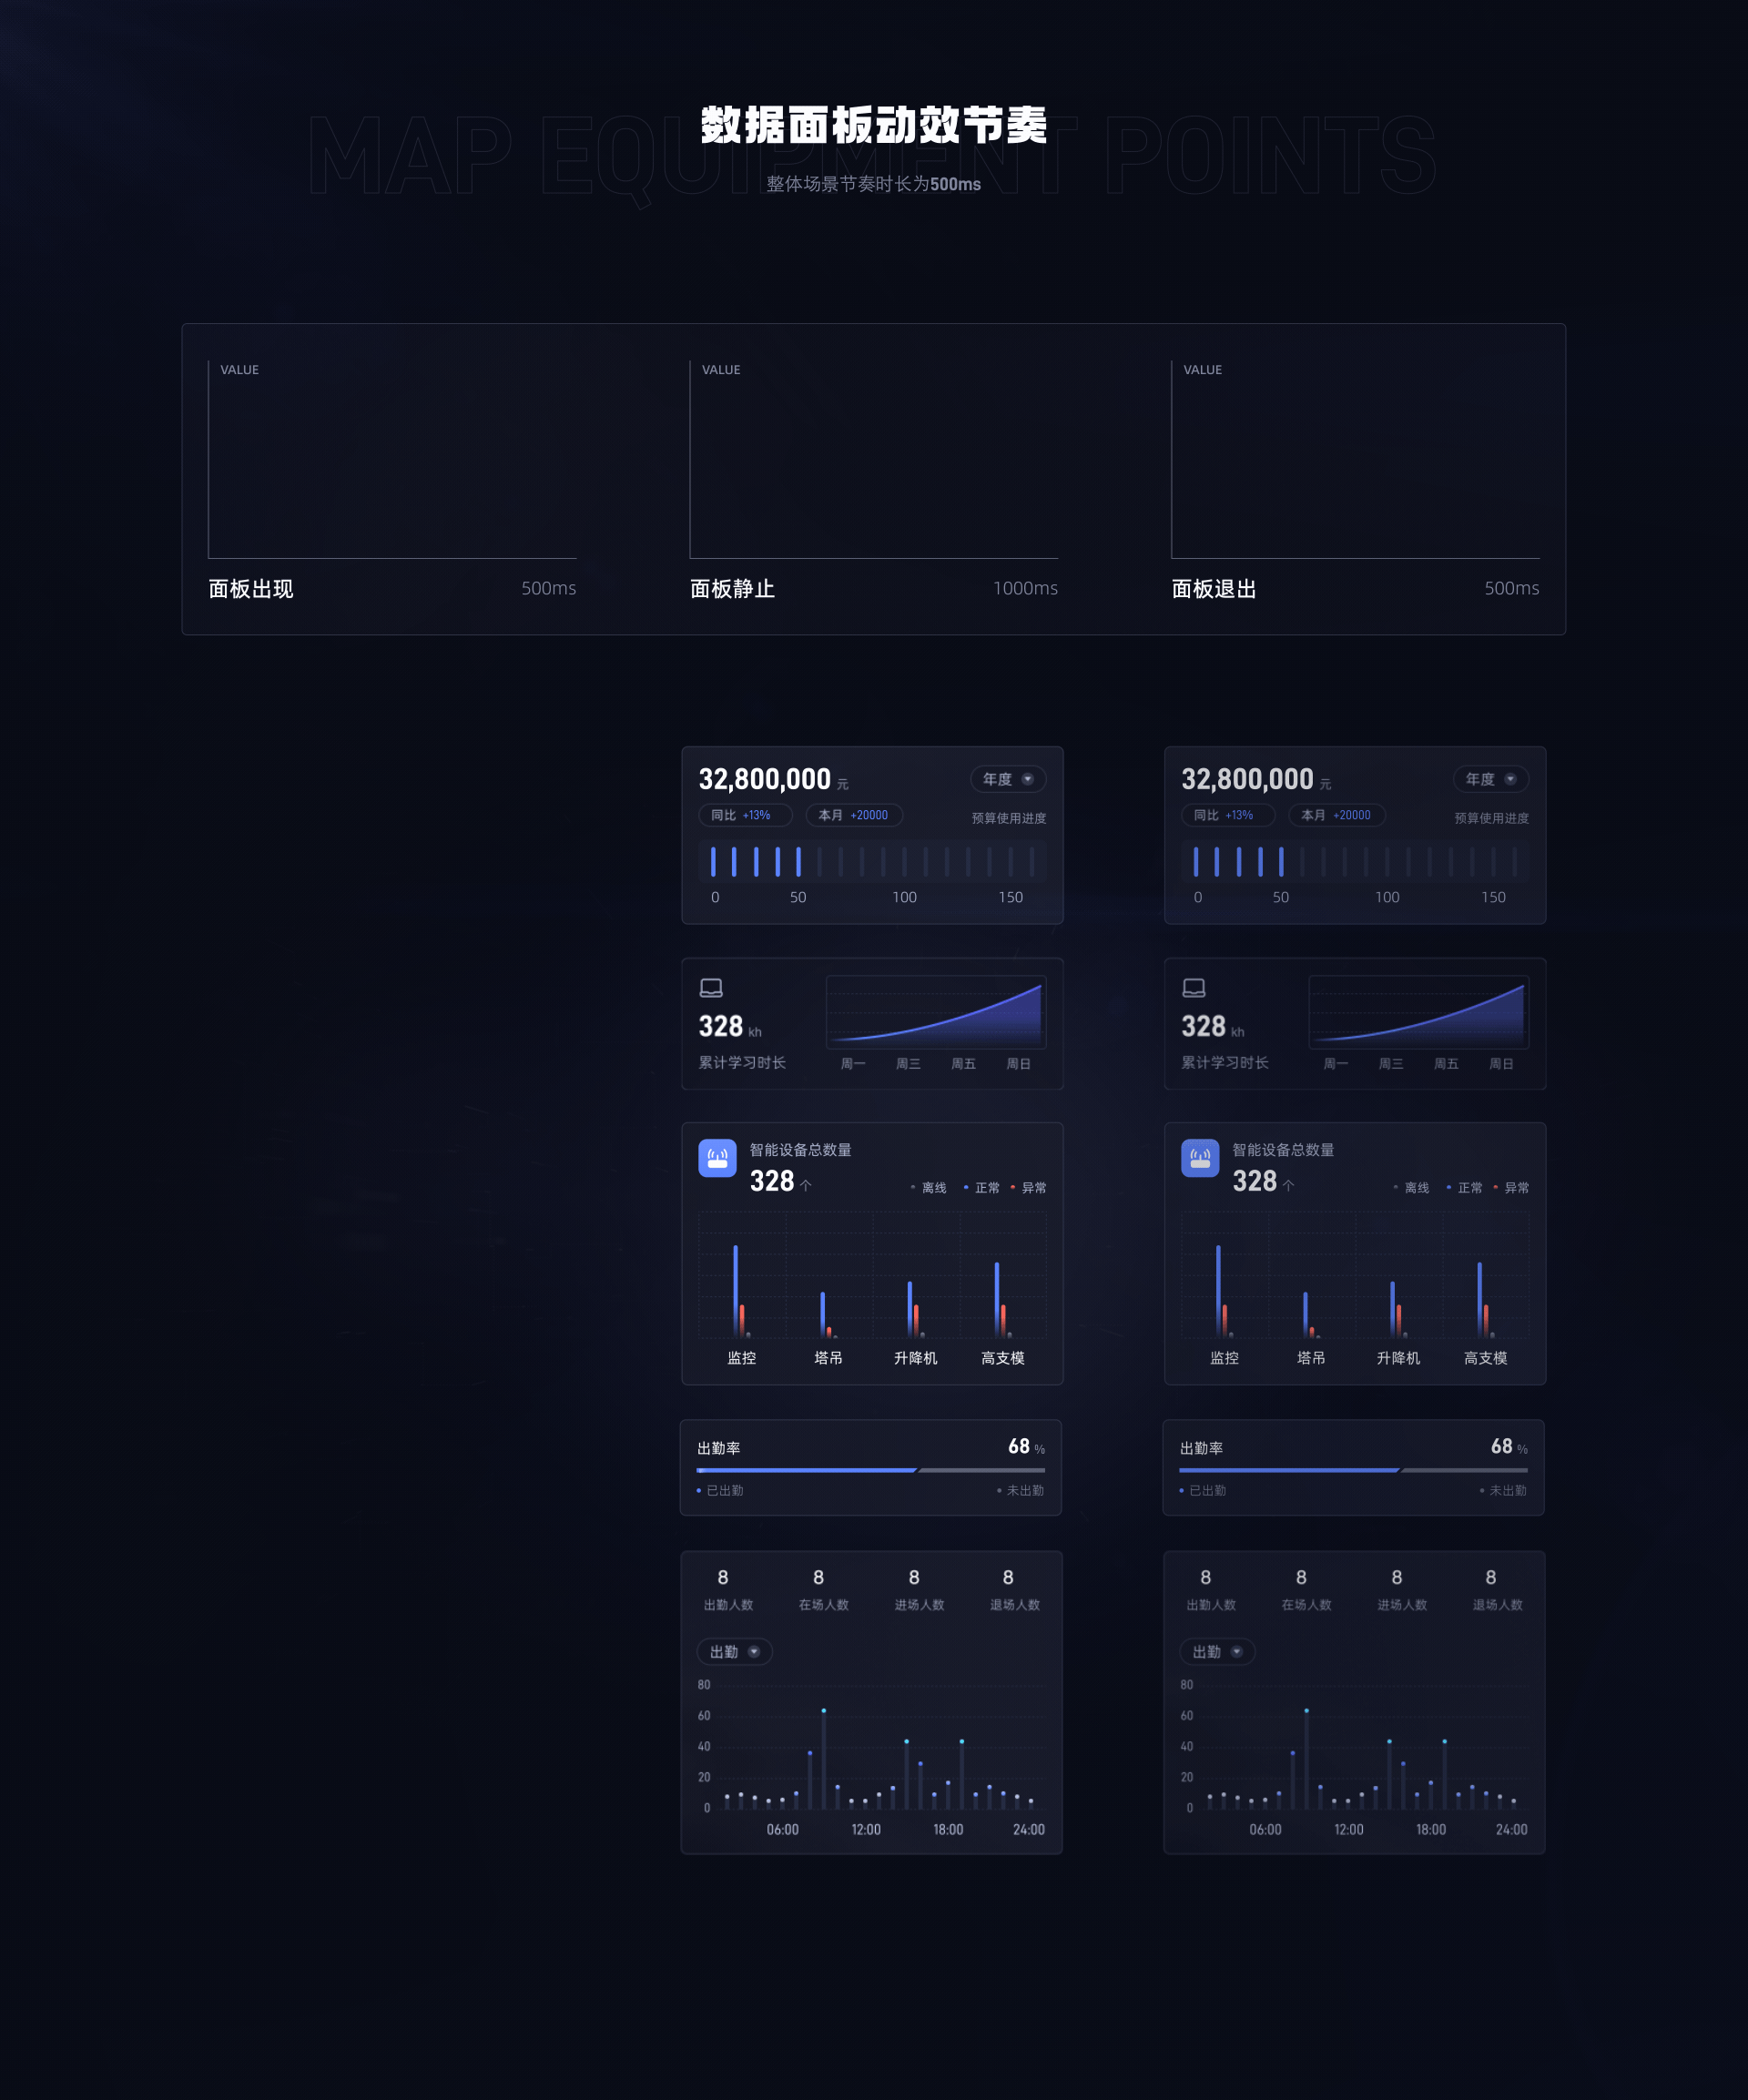The height and width of the screenshot is (2100, 1748).
Task: Toggle the 离线 legend in the left device card
Action: click(928, 1188)
